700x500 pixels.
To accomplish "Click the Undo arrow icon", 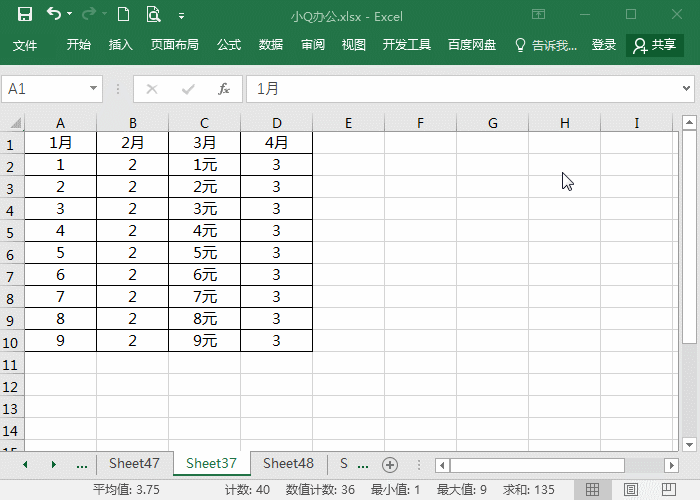I will point(54,14).
